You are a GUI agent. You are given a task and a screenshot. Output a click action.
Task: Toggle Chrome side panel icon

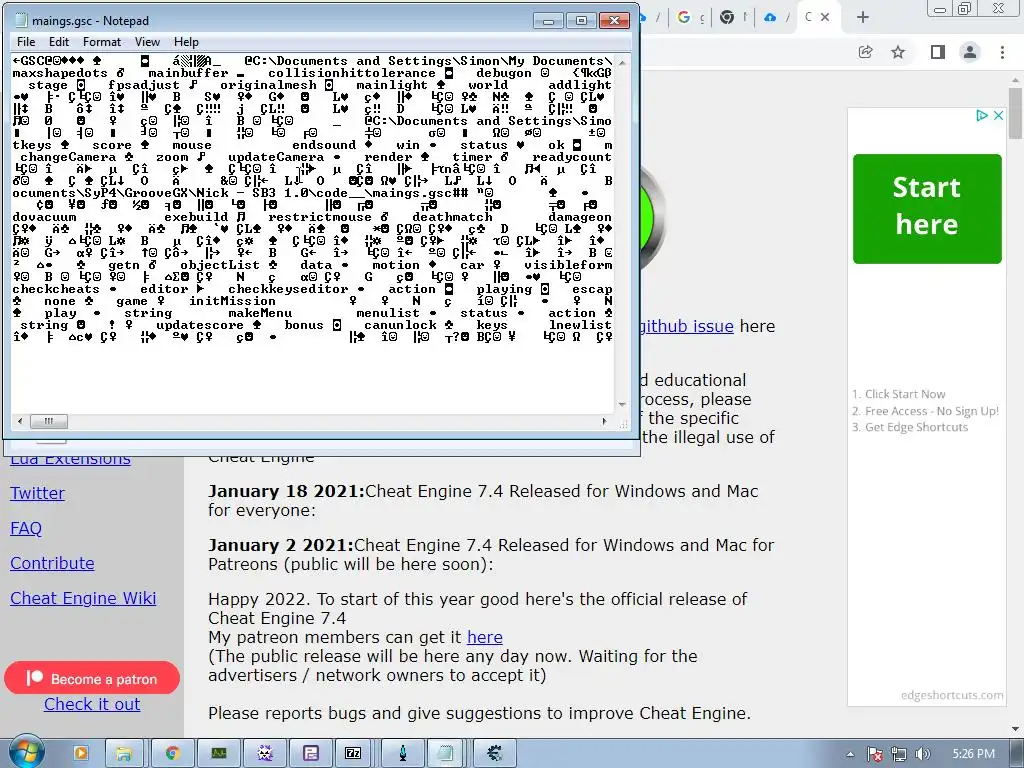coord(938,52)
